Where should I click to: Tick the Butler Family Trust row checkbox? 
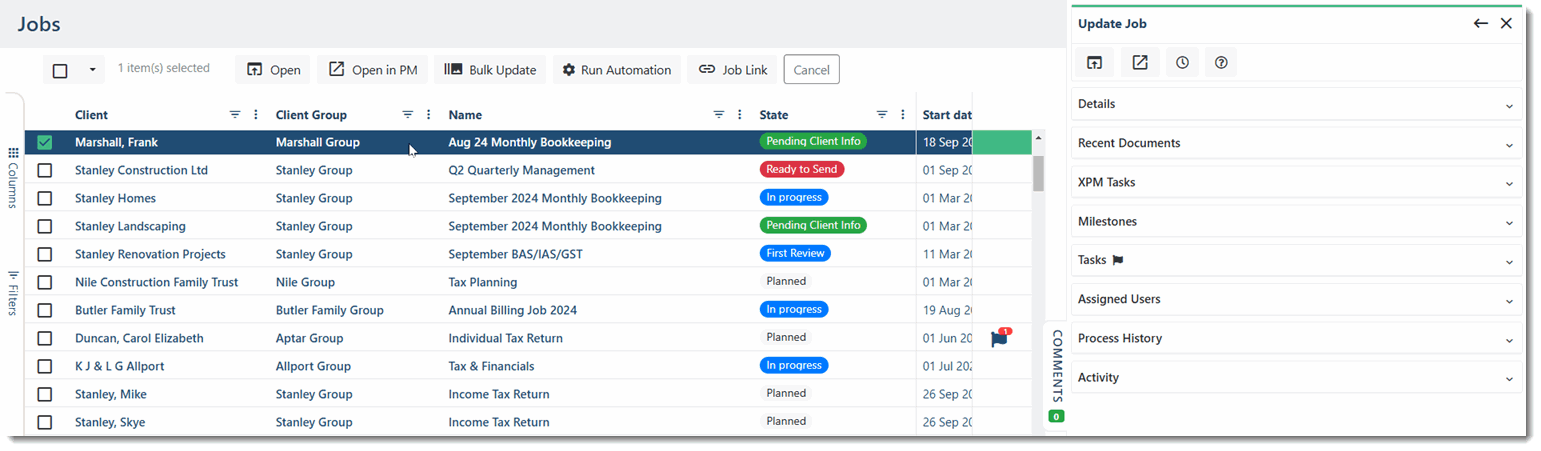(x=45, y=310)
